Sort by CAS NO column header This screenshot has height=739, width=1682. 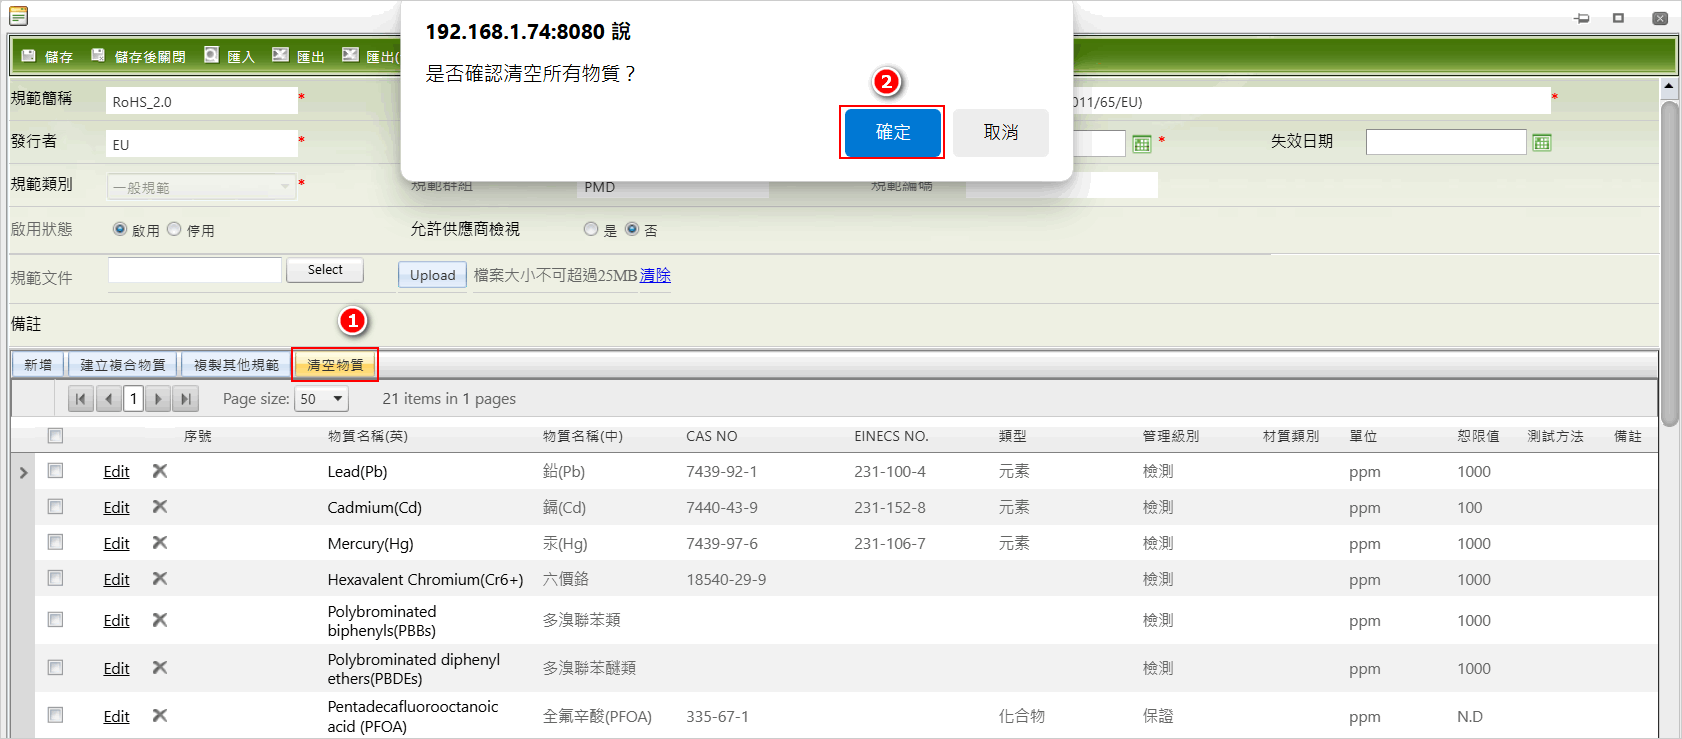coord(711,436)
